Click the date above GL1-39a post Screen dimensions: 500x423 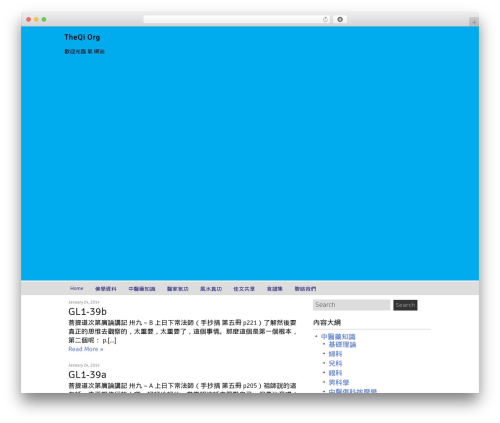[x=84, y=365]
